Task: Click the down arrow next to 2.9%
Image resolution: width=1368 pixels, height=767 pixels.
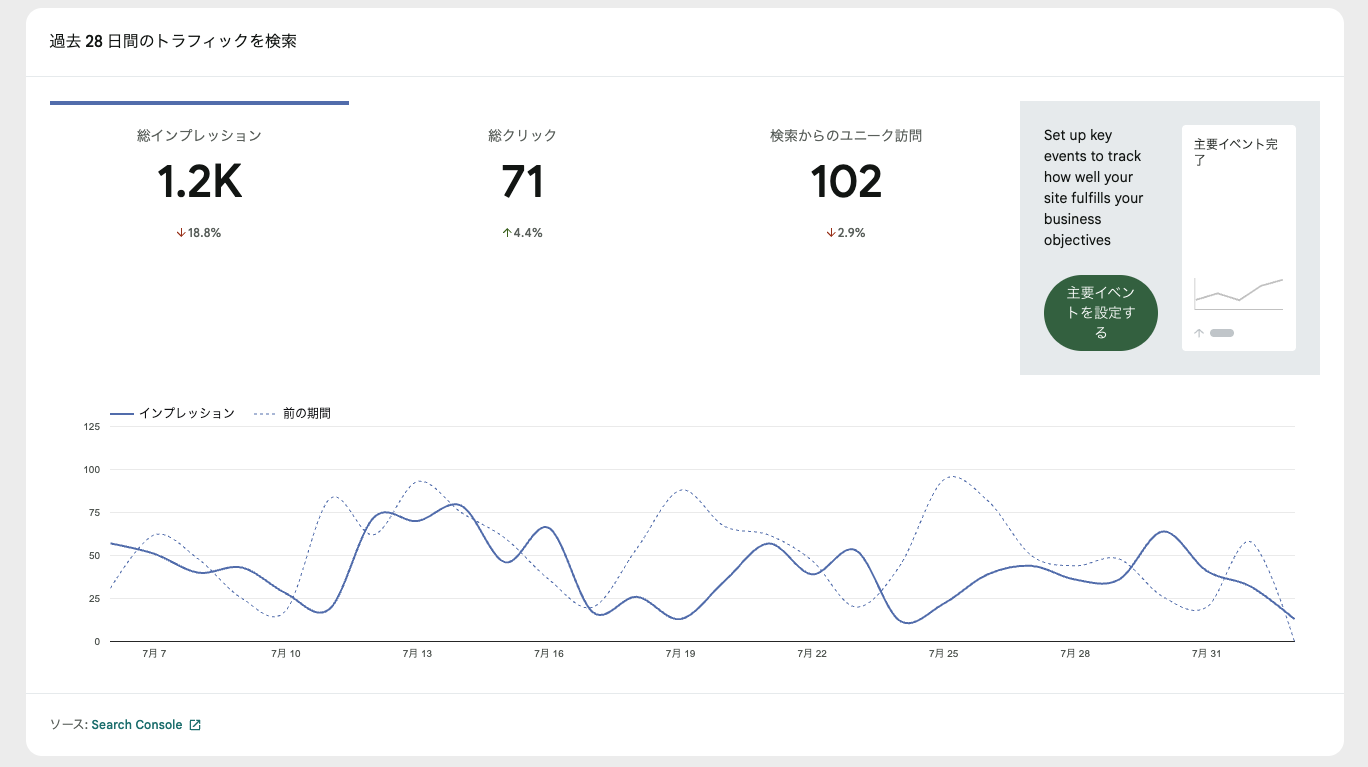Action: click(x=830, y=233)
